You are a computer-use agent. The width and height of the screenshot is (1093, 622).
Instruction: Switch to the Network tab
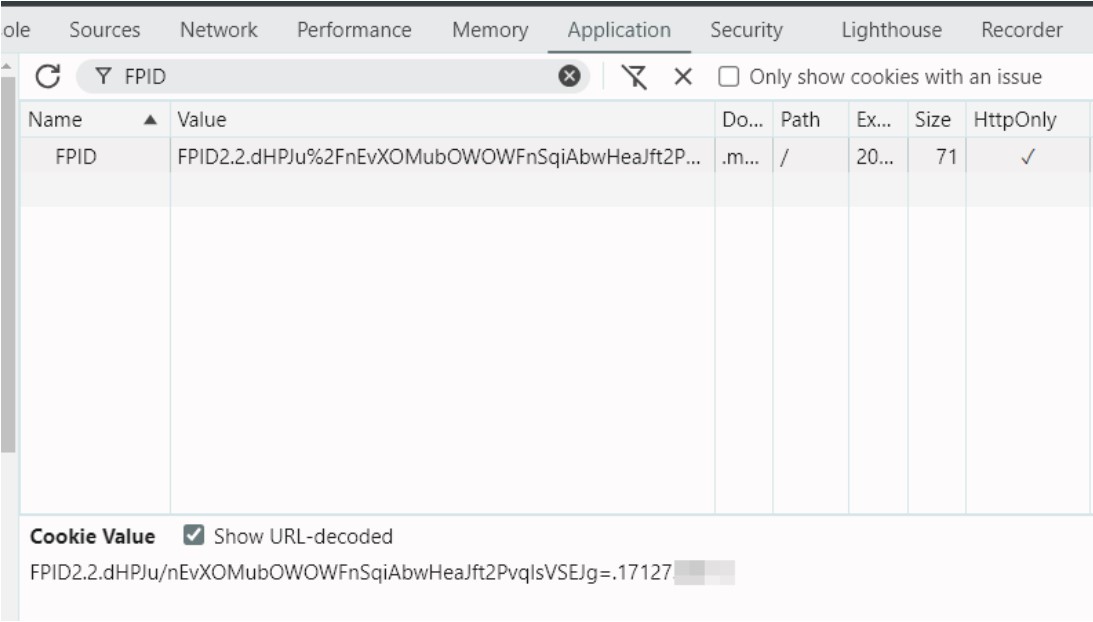click(x=218, y=30)
